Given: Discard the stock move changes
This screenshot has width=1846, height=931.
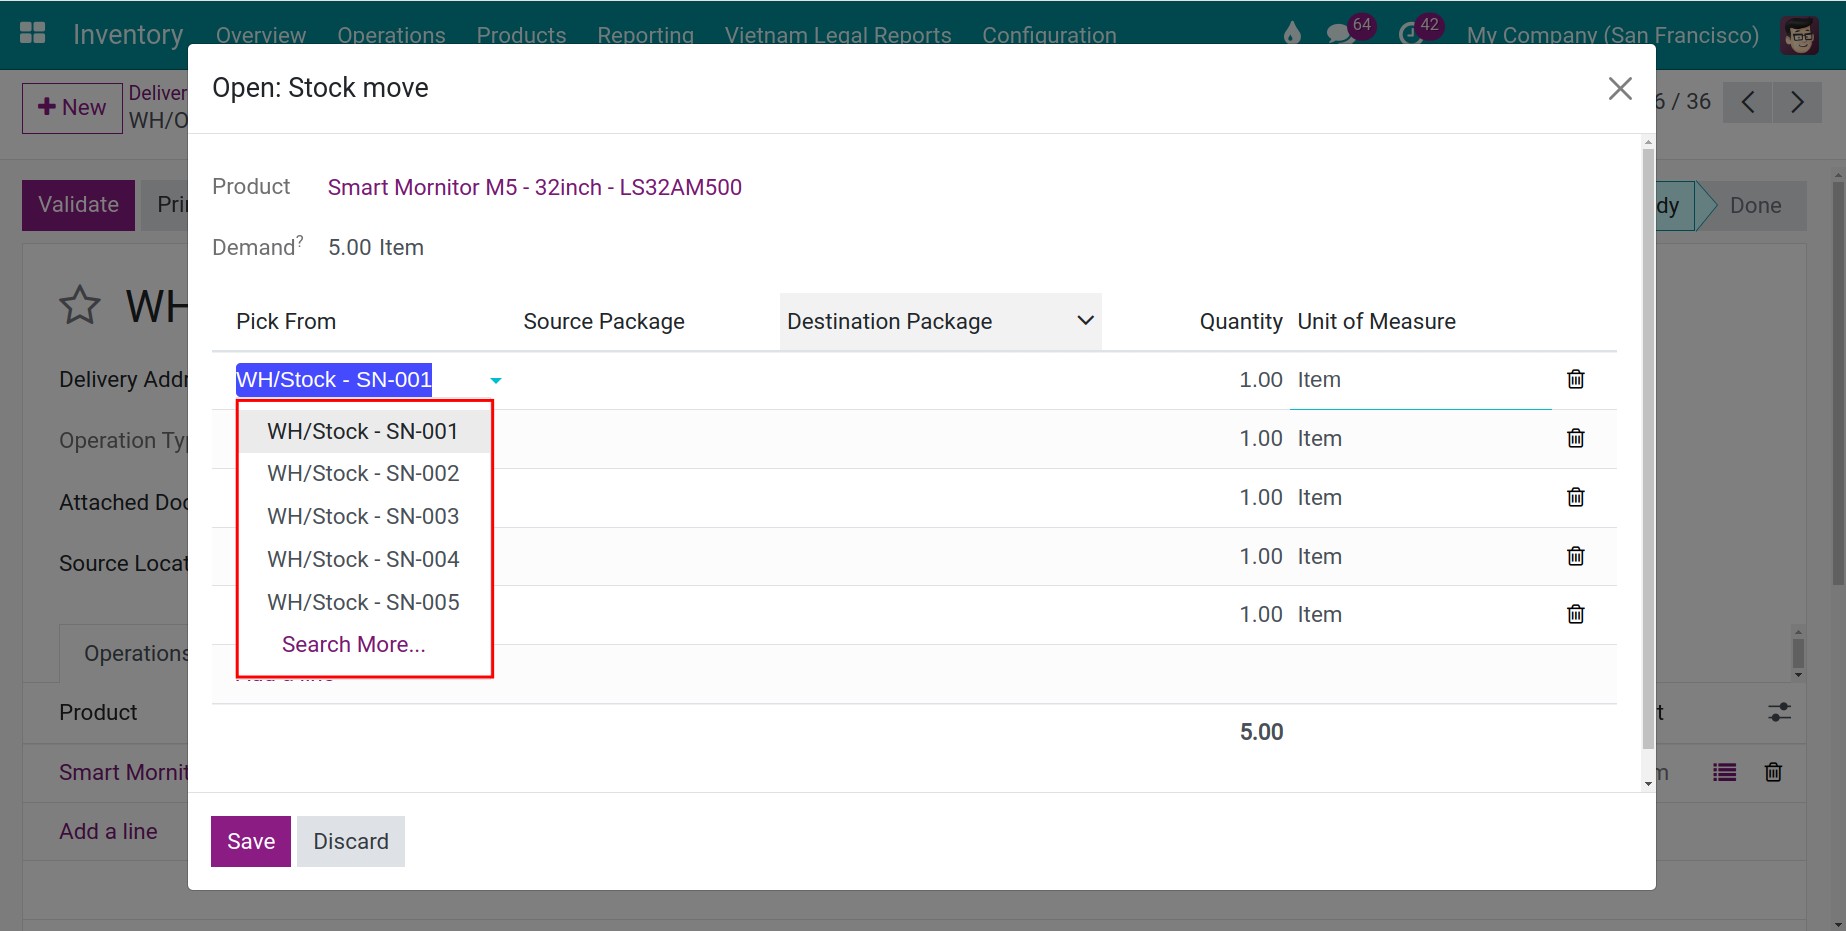Looking at the screenshot, I should click(351, 841).
